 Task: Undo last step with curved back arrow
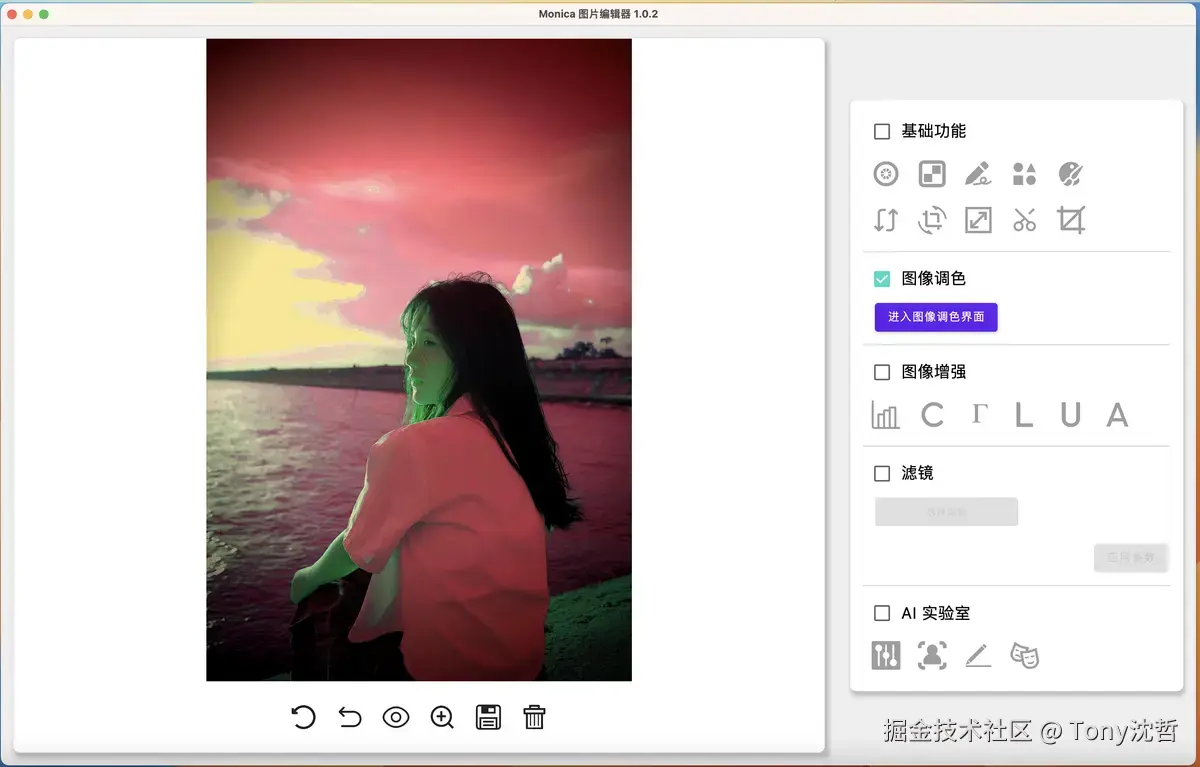pyautogui.click(x=349, y=717)
